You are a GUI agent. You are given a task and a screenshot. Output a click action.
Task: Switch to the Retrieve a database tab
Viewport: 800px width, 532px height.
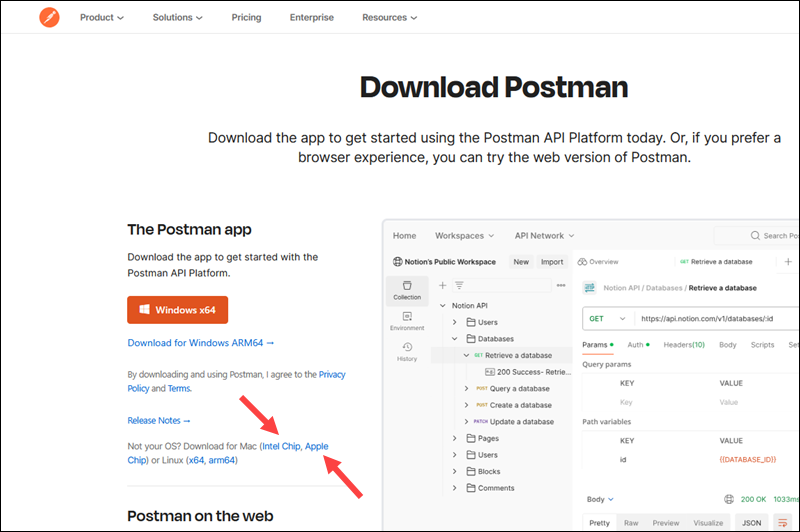pyautogui.click(x=716, y=262)
